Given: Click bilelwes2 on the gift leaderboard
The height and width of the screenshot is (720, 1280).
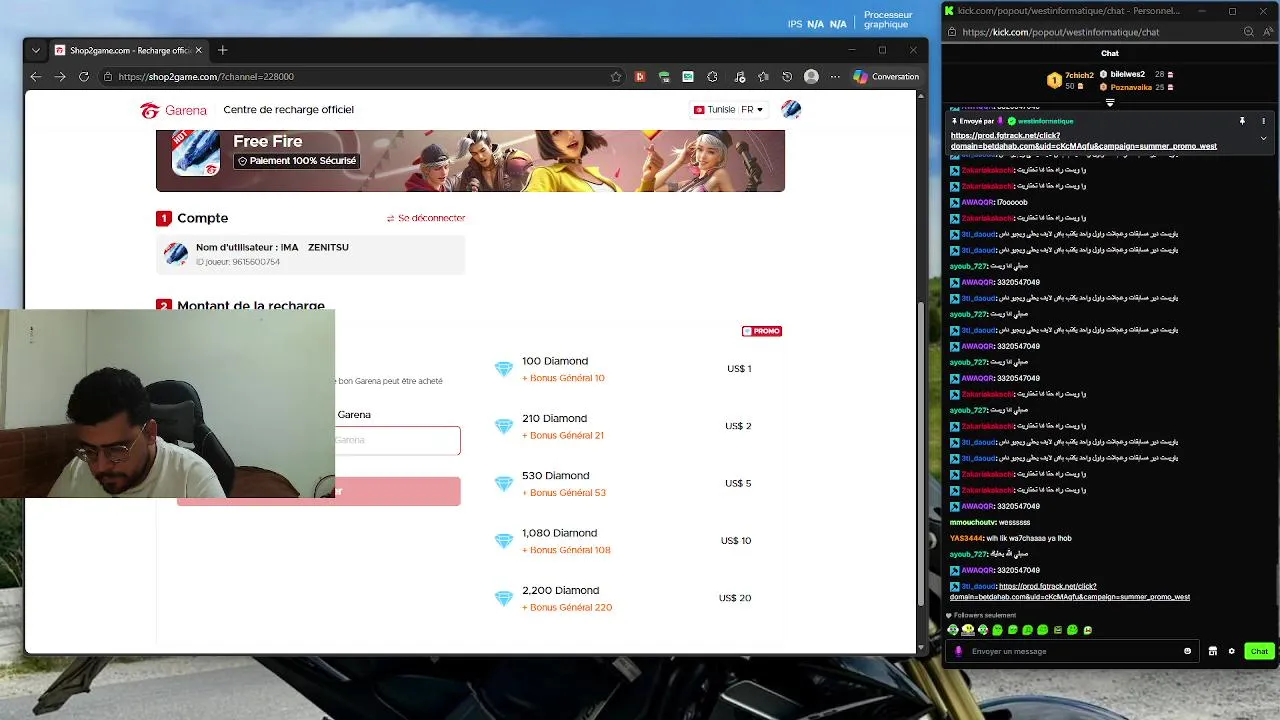Looking at the screenshot, I should pyautogui.click(x=1128, y=74).
